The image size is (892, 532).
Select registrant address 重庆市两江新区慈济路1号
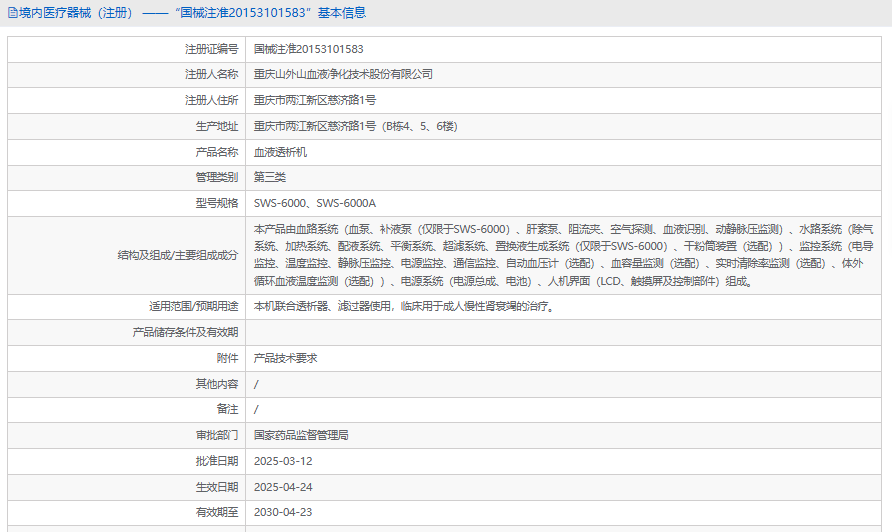(315, 100)
